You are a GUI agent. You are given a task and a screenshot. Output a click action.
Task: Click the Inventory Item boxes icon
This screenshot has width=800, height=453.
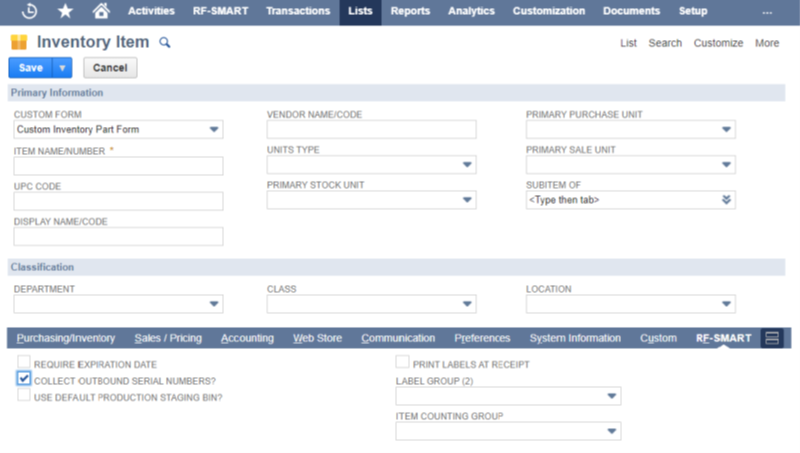click(19, 43)
